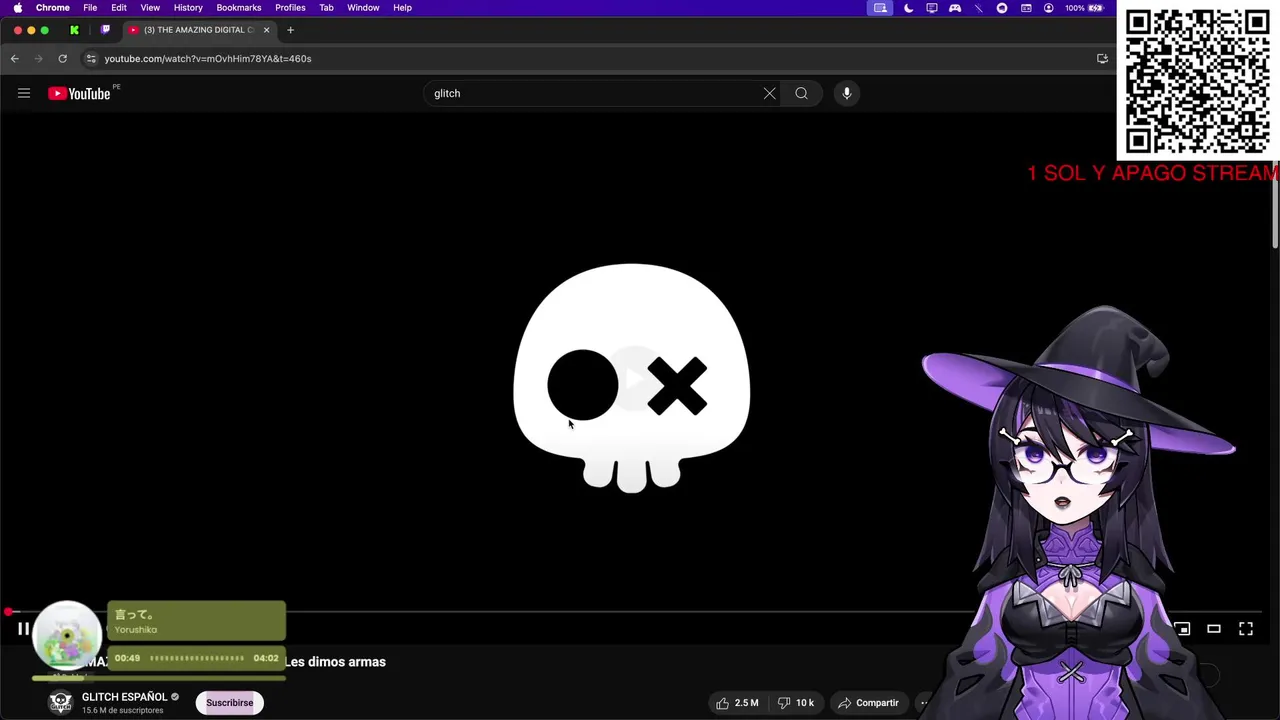This screenshot has height=720, width=1280.
Task: Switch to pinned Twitch tab
Action: [x=105, y=30]
